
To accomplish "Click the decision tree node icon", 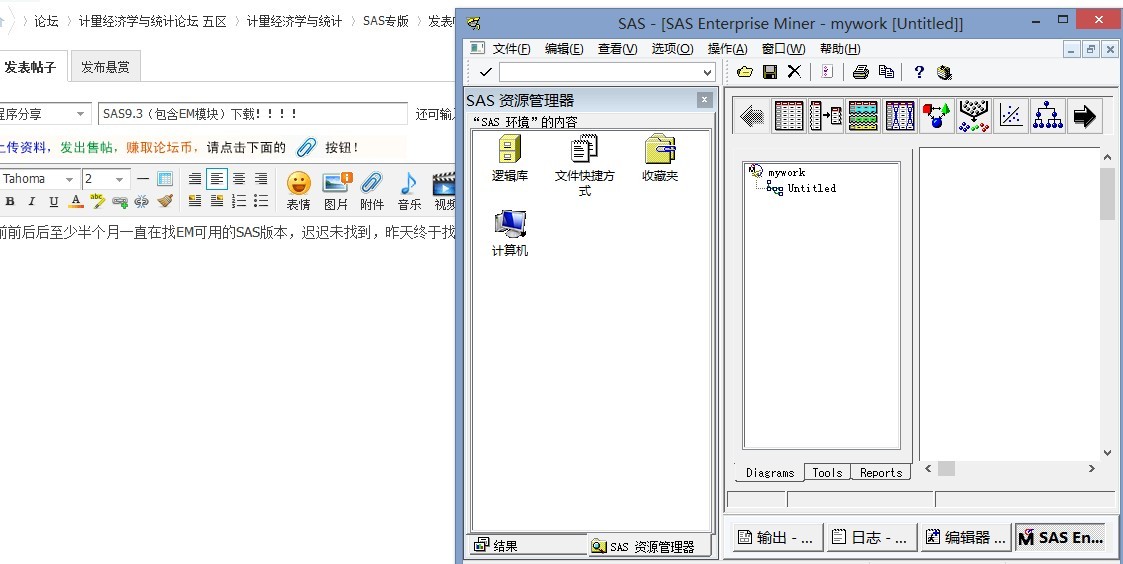I will click(1047, 116).
